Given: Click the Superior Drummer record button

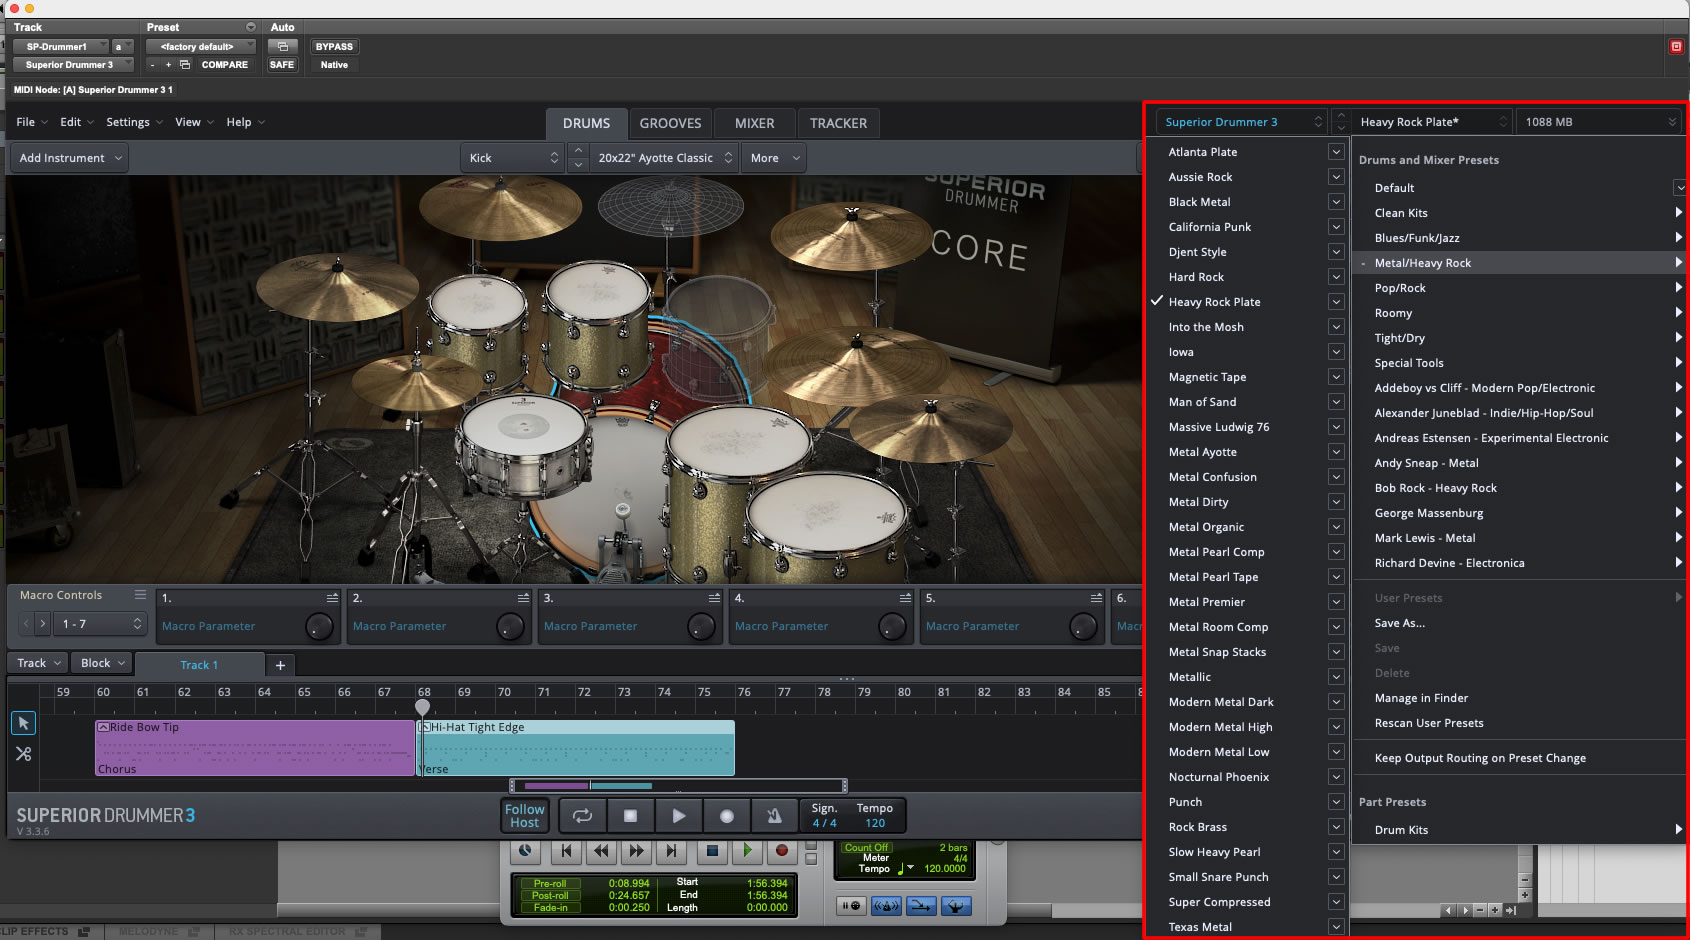Looking at the screenshot, I should pos(727,816).
